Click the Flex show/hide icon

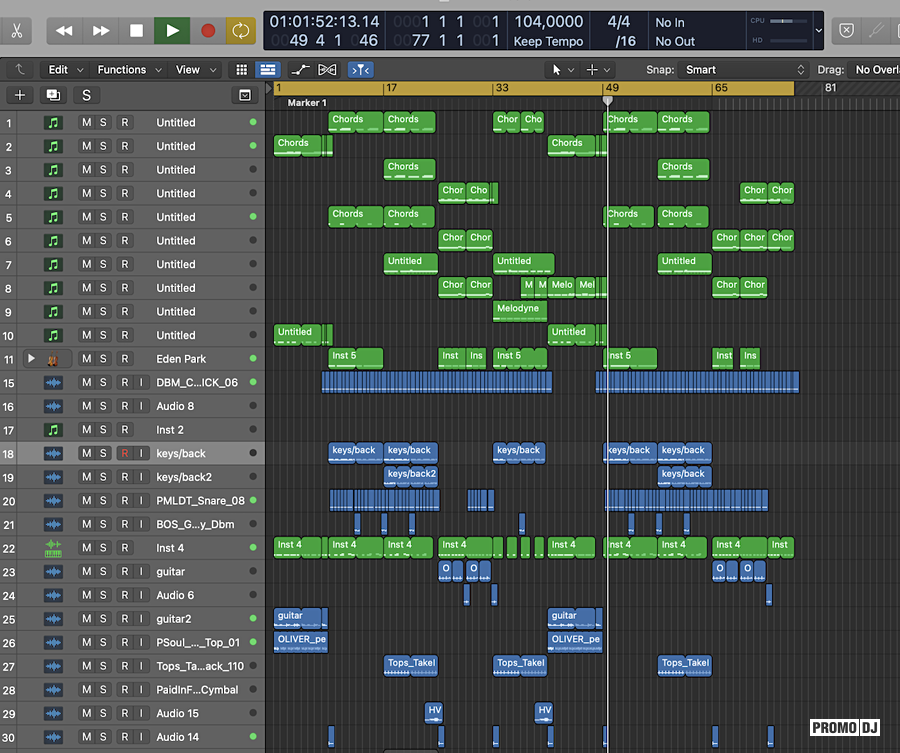(x=327, y=70)
